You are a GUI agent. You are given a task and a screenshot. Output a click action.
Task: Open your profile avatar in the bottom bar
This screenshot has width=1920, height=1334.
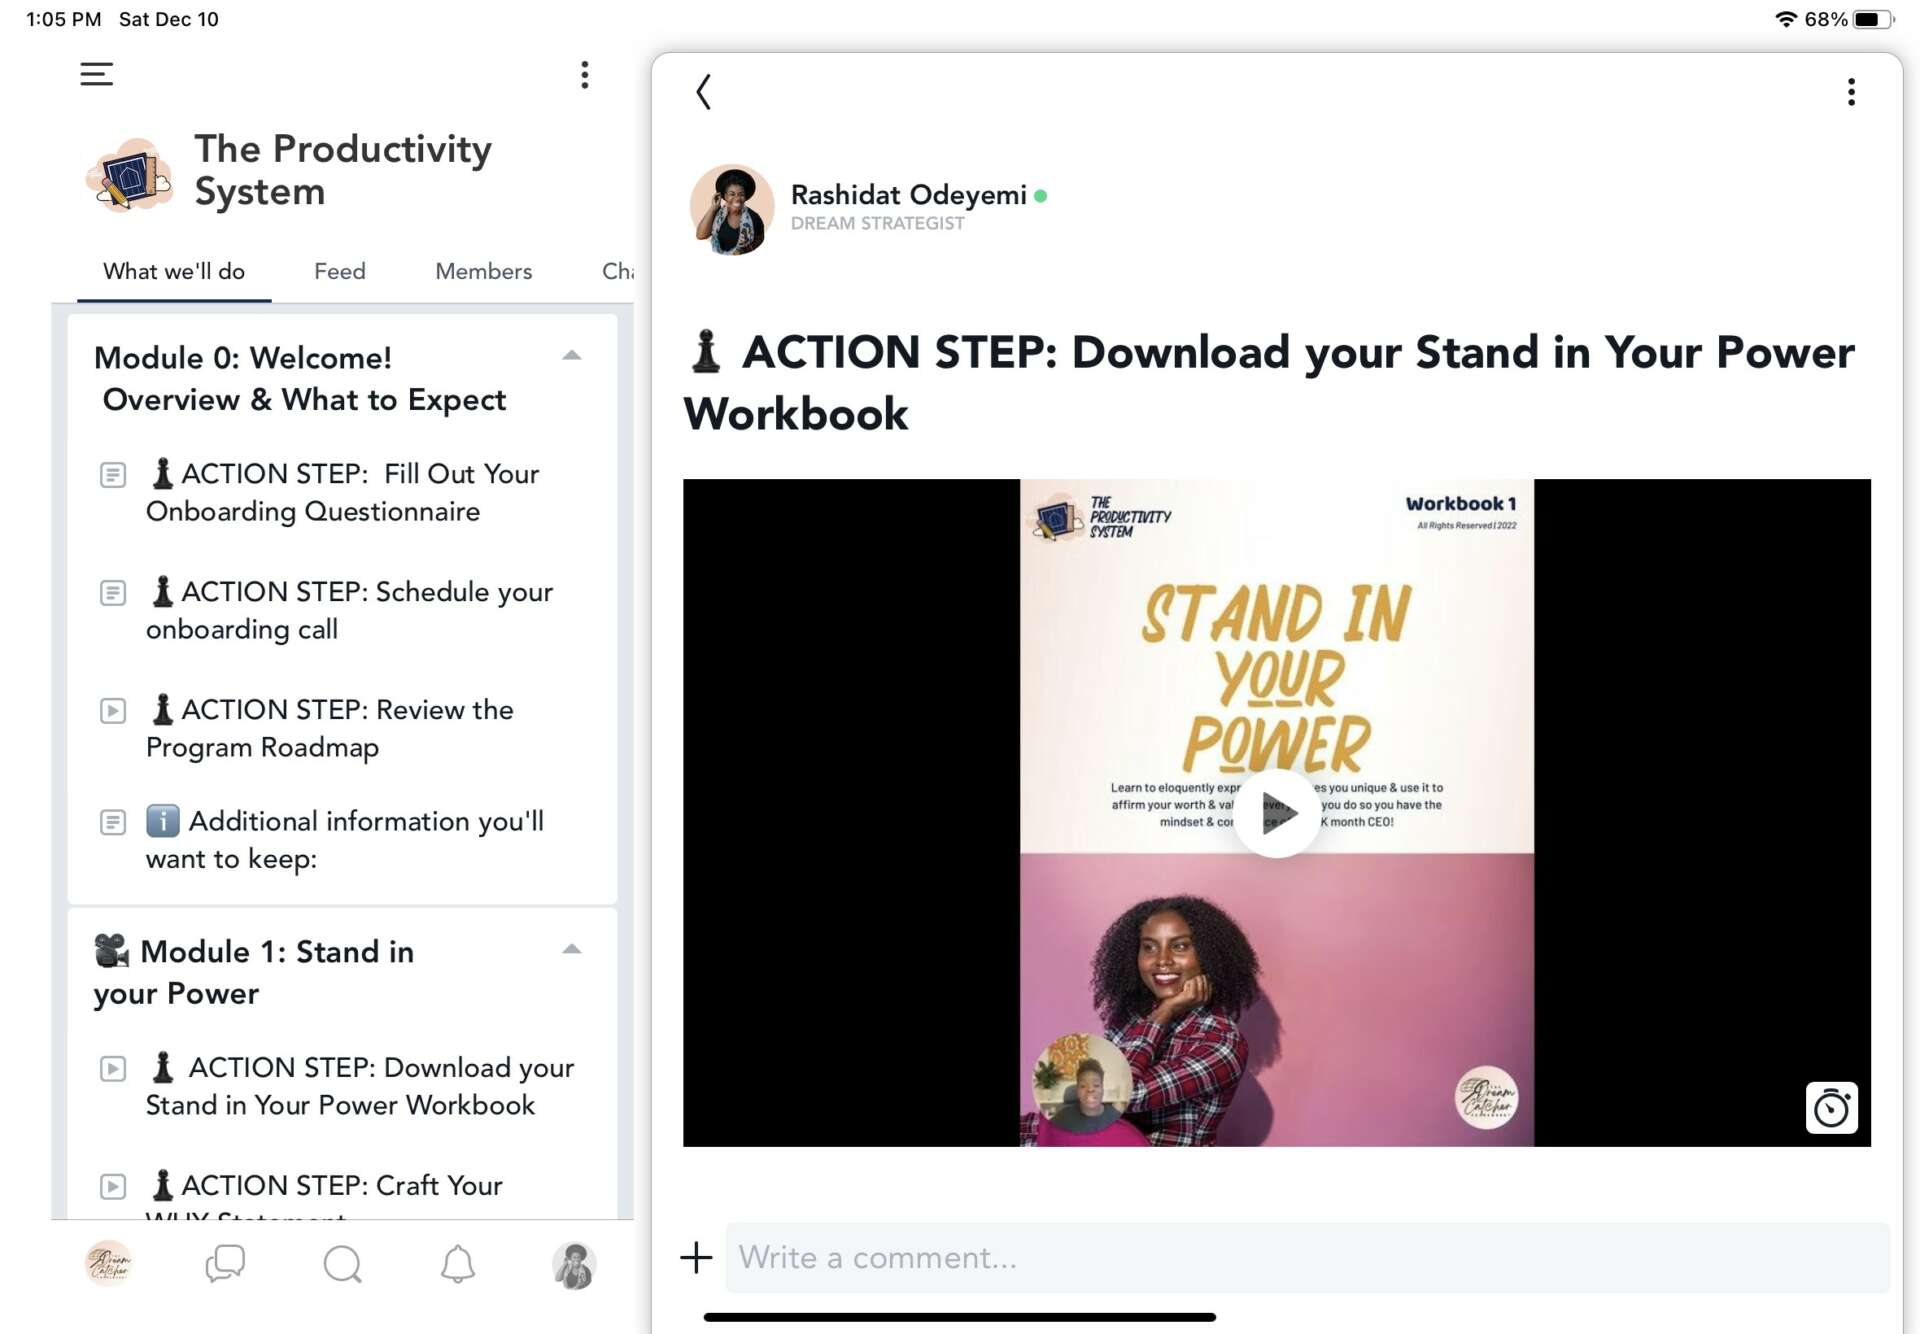click(x=574, y=1264)
